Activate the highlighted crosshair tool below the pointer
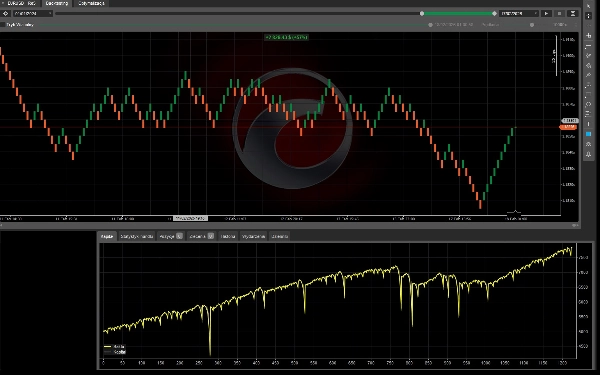This screenshot has height=375, width=600. (x=589, y=16)
